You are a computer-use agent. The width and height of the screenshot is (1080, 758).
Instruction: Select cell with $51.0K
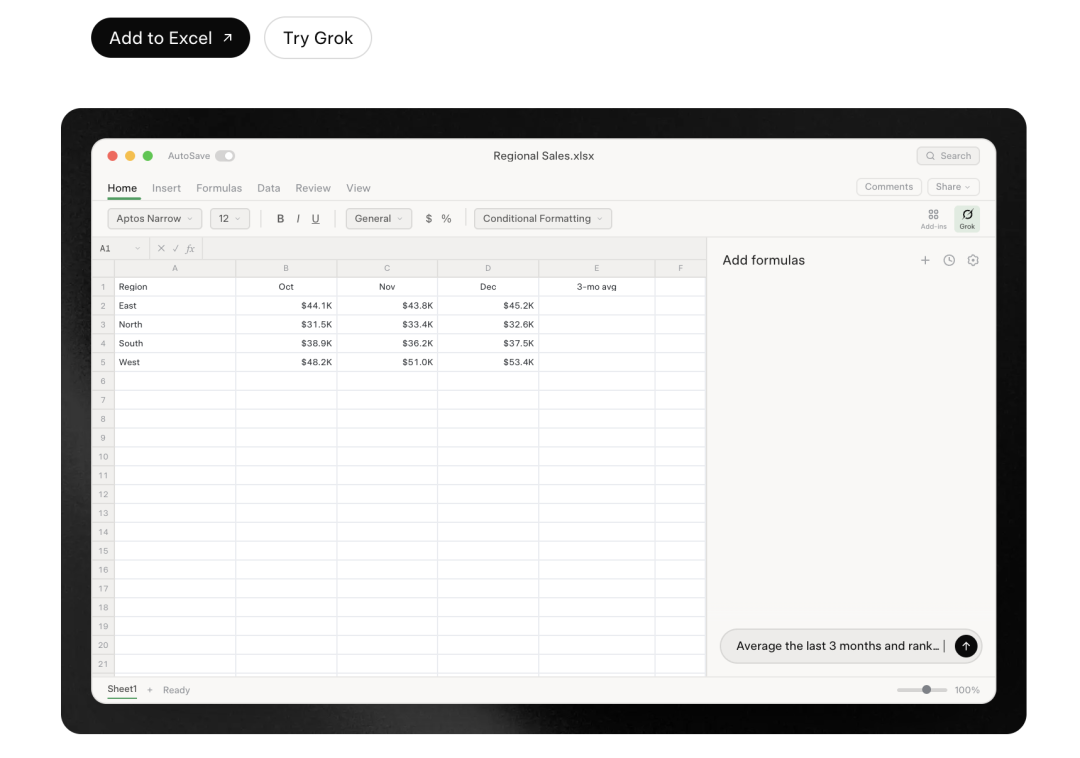(387, 362)
